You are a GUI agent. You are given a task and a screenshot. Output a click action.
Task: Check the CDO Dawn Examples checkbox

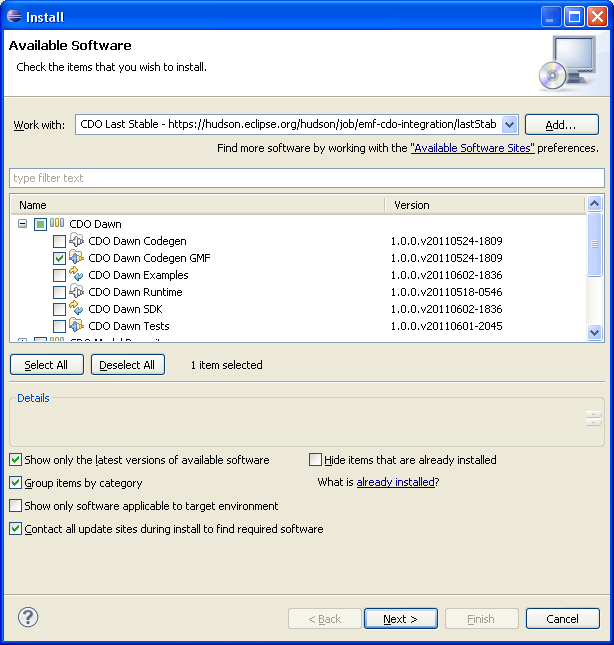tap(59, 275)
